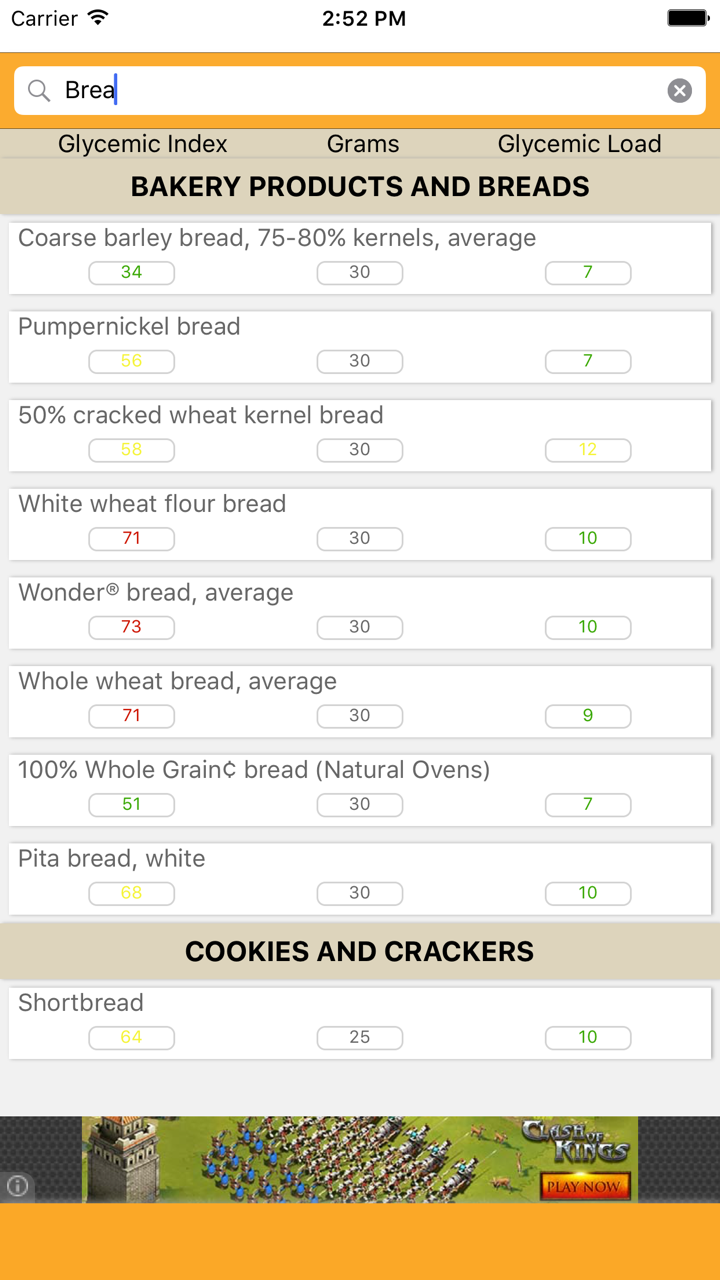Select the Glycemic Index column header

(x=142, y=144)
